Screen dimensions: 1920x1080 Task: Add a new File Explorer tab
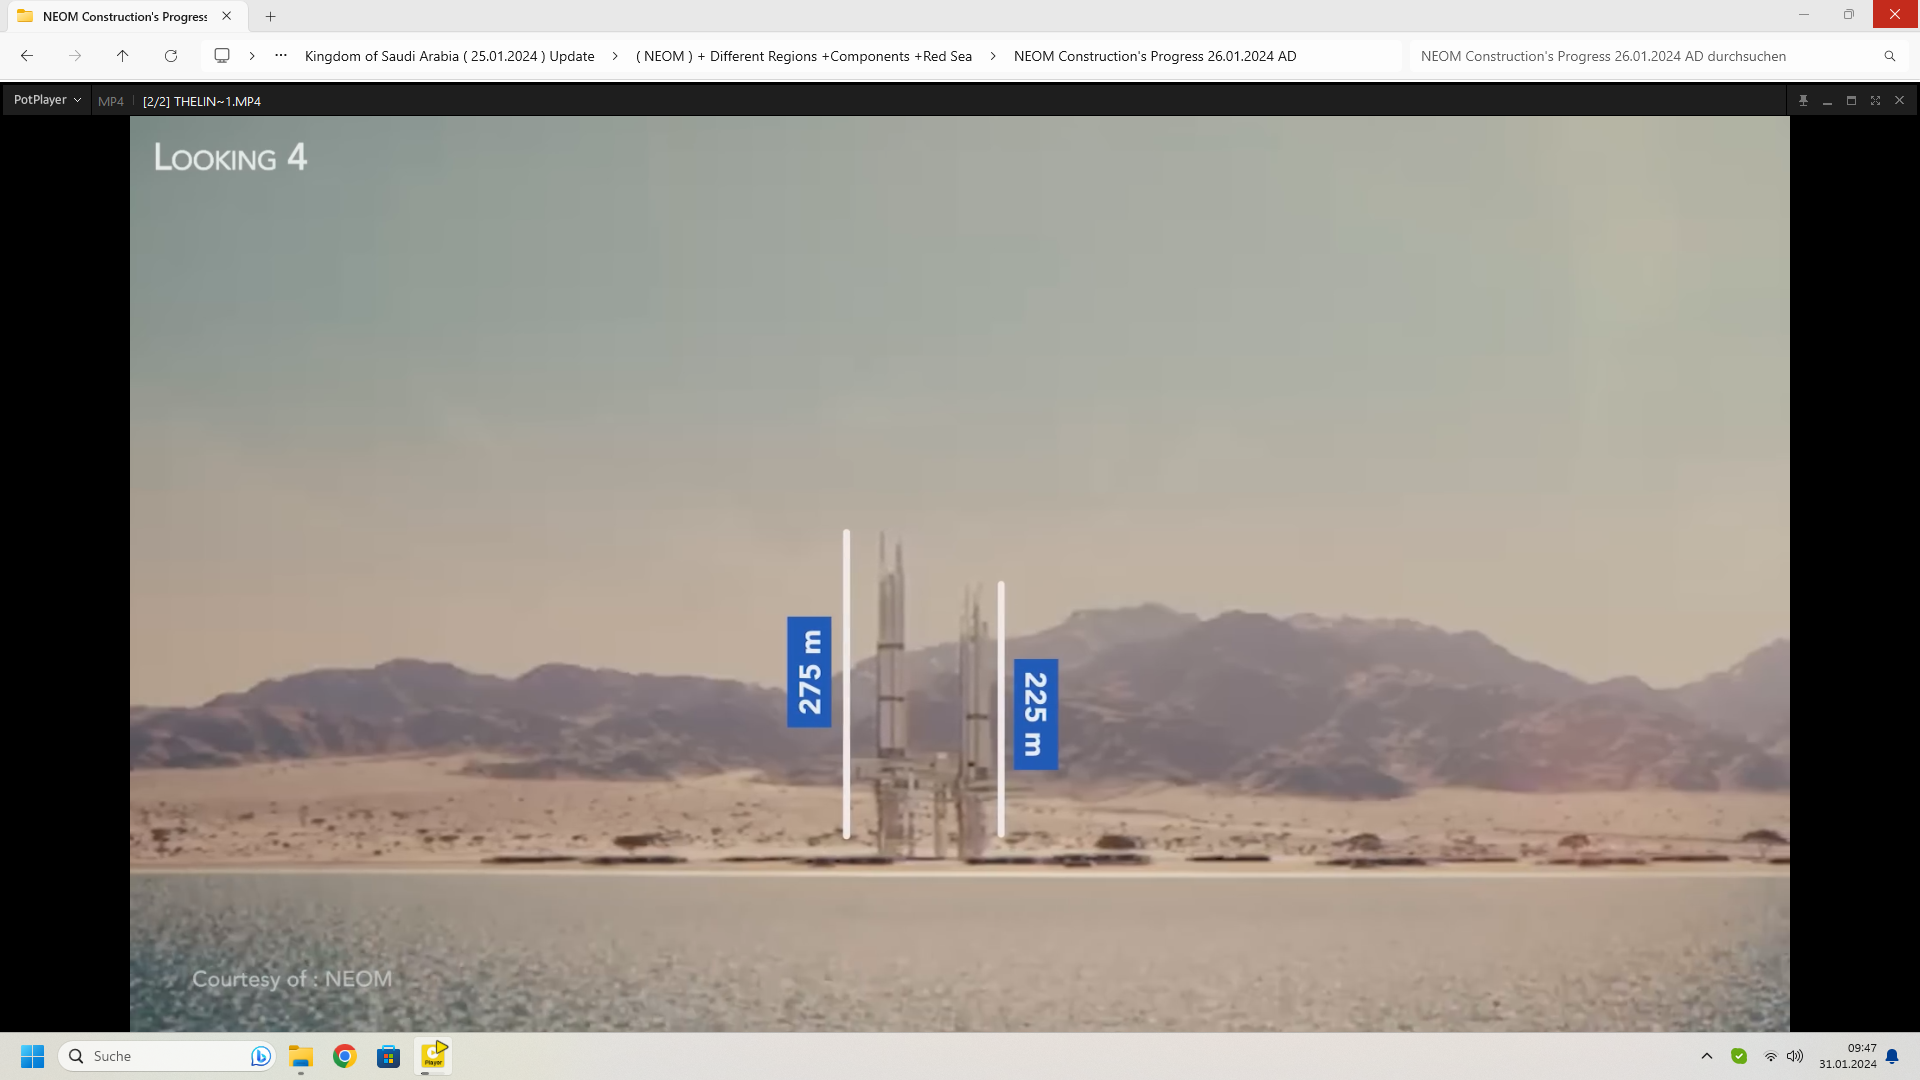tap(270, 16)
